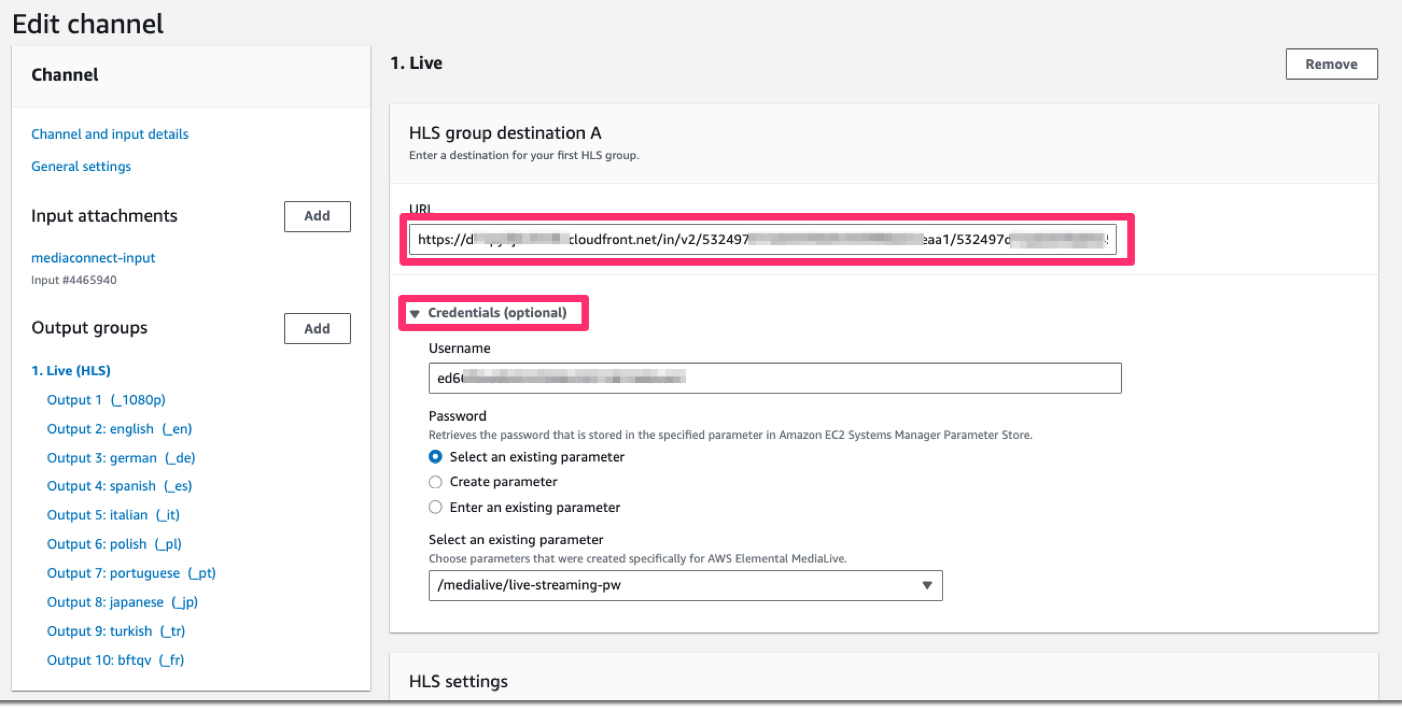Focus the Username text field
1402x711 pixels.
pos(774,378)
